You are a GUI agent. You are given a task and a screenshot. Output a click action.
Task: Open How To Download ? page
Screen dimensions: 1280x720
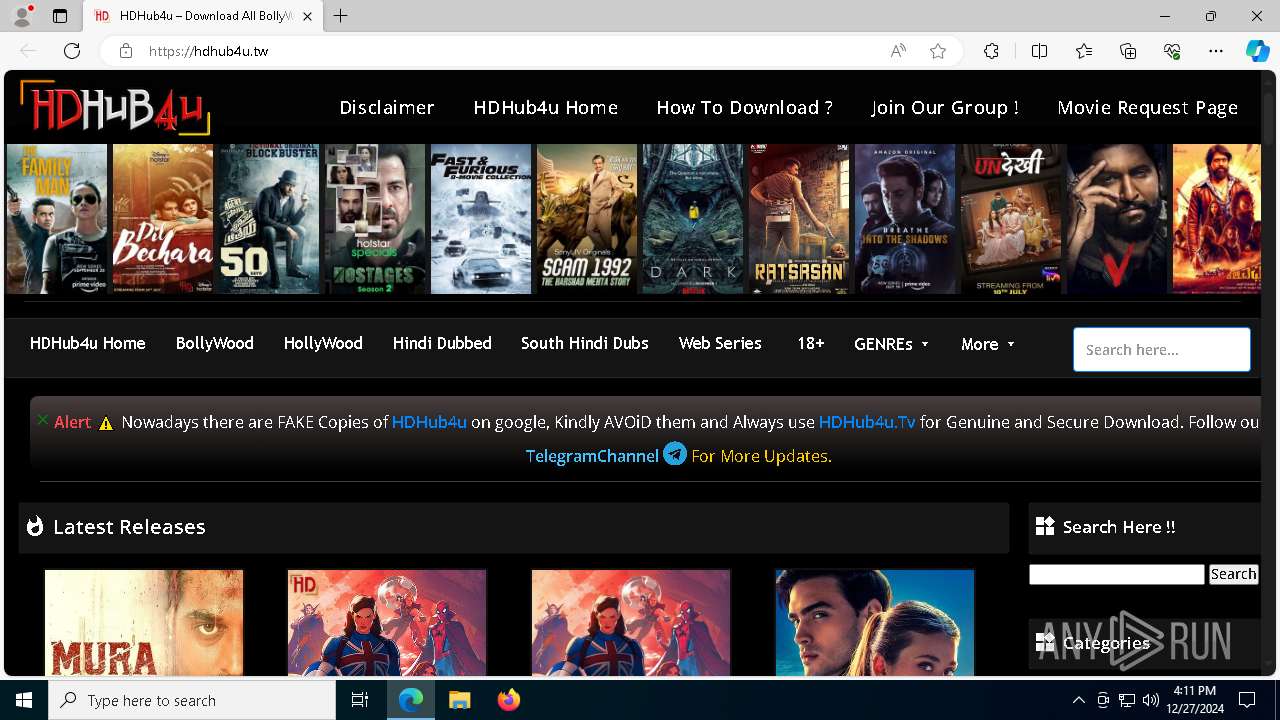pos(745,107)
